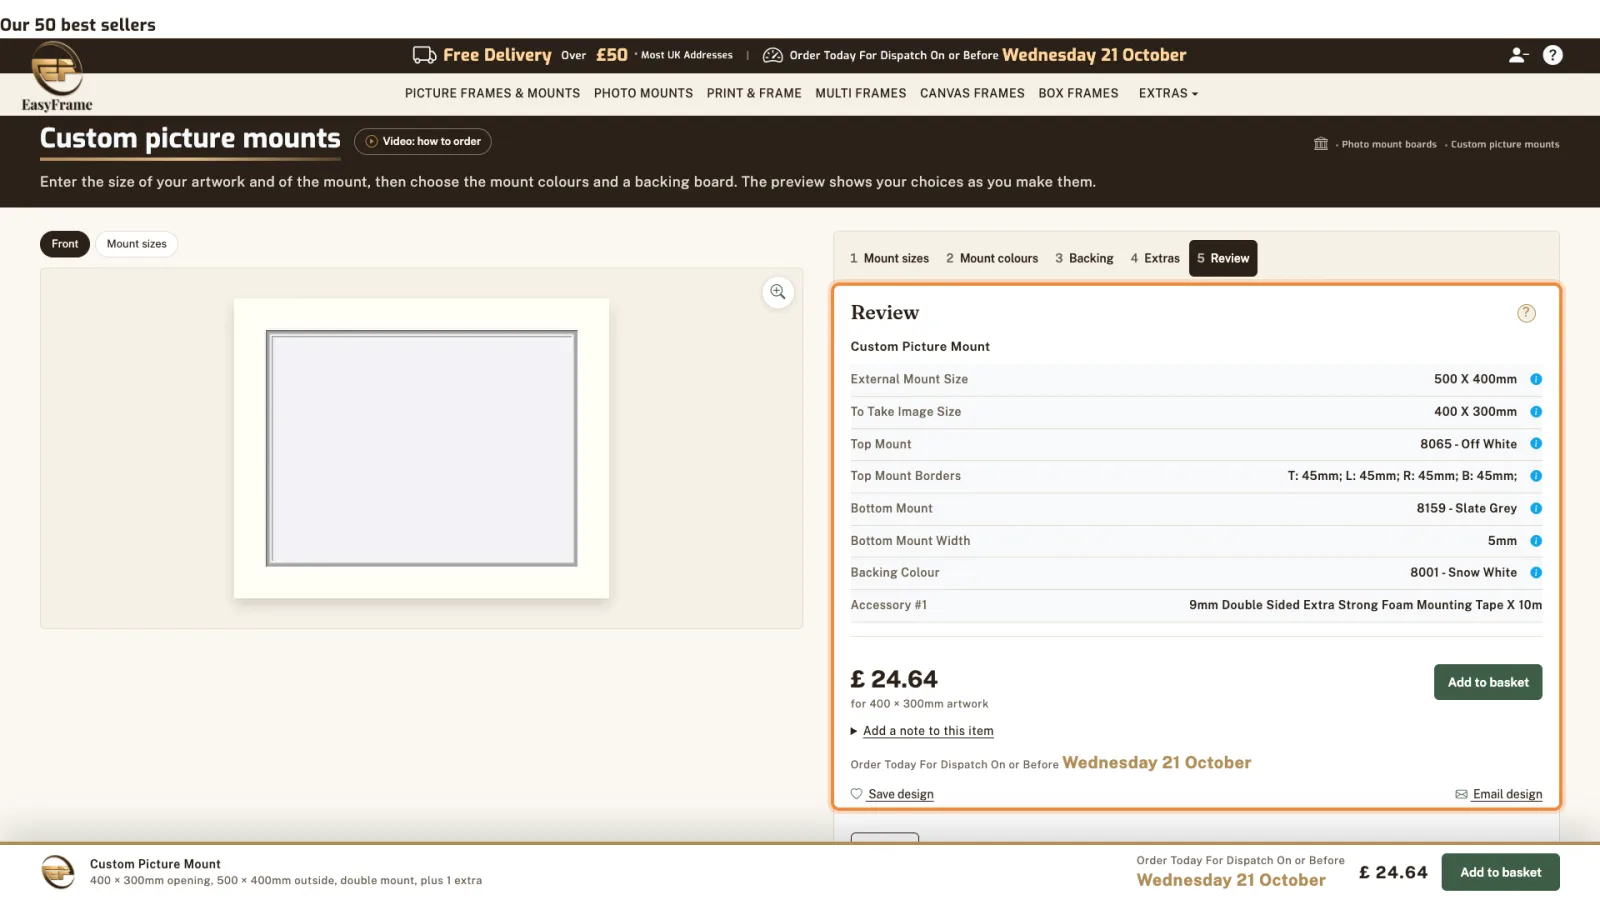Screen dimensions: 1600x900
Task: Show info for Bottom Mount Width
Action: [x=1536, y=541]
